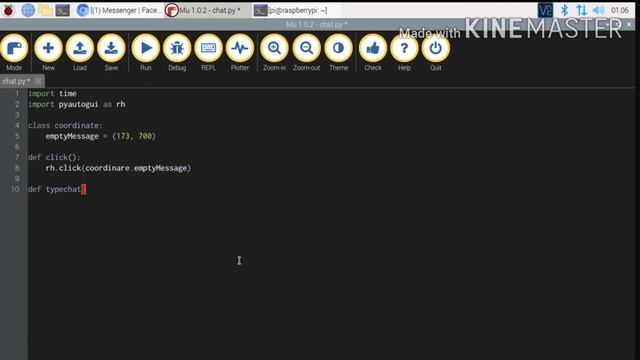Quit the Mu editor
The width and height of the screenshot is (640, 360).
(436, 53)
